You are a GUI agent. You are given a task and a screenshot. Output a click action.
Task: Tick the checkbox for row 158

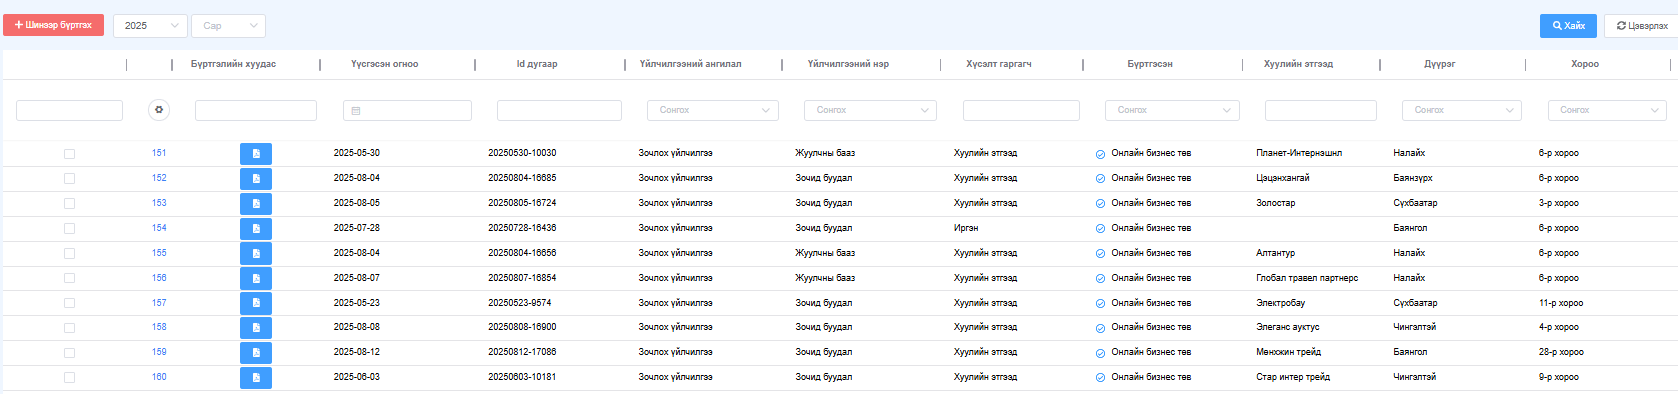pyautogui.click(x=69, y=328)
